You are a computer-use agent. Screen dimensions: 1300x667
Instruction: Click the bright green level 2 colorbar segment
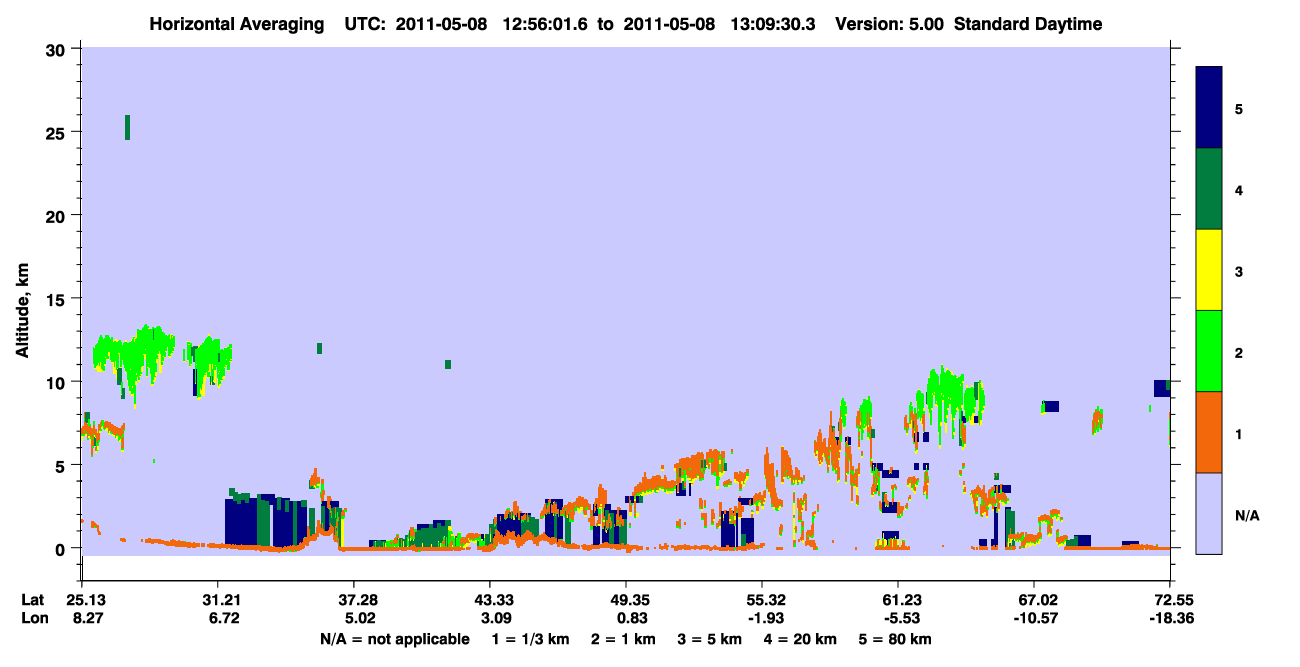[1209, 351]
